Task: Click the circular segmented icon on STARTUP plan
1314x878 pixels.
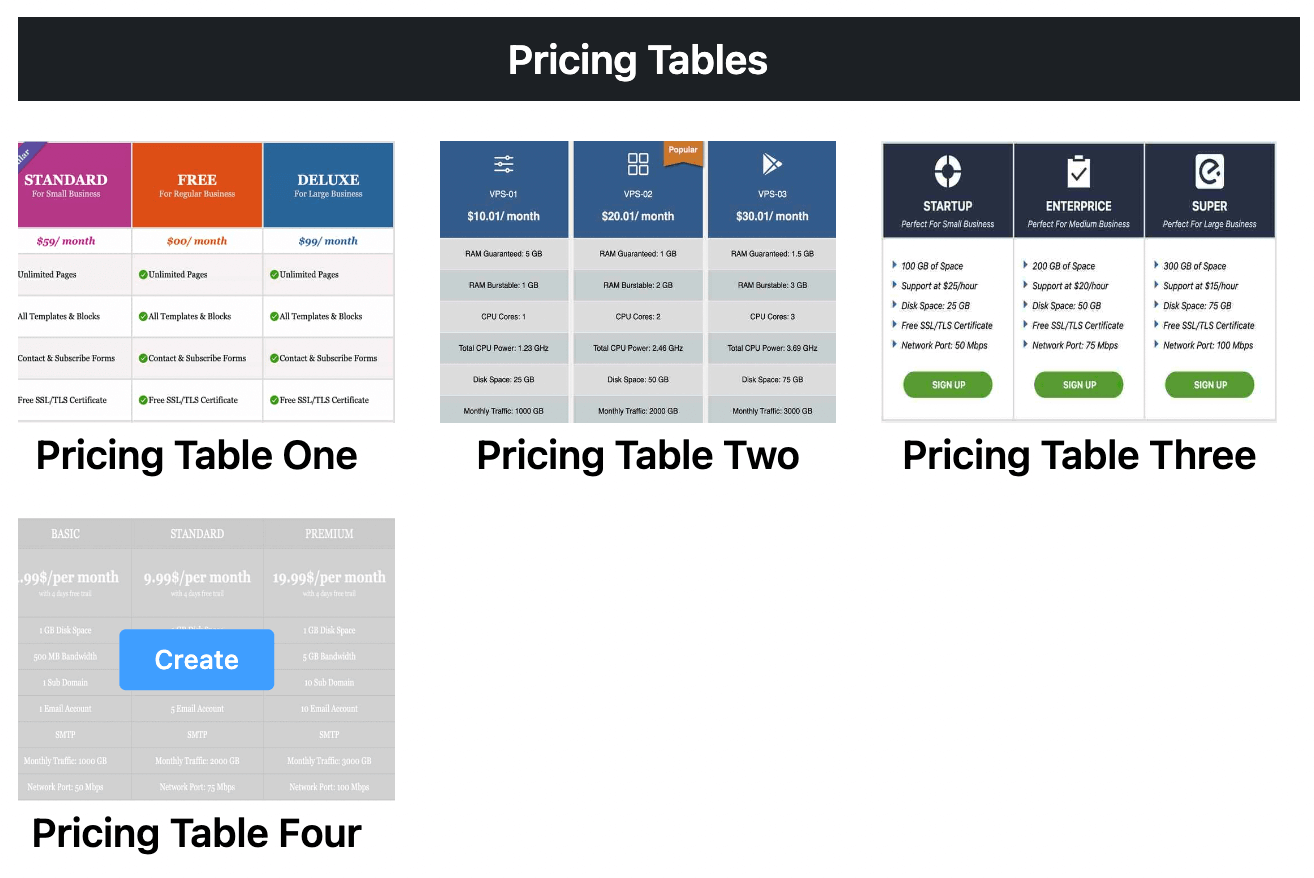Action: point(947,170)
